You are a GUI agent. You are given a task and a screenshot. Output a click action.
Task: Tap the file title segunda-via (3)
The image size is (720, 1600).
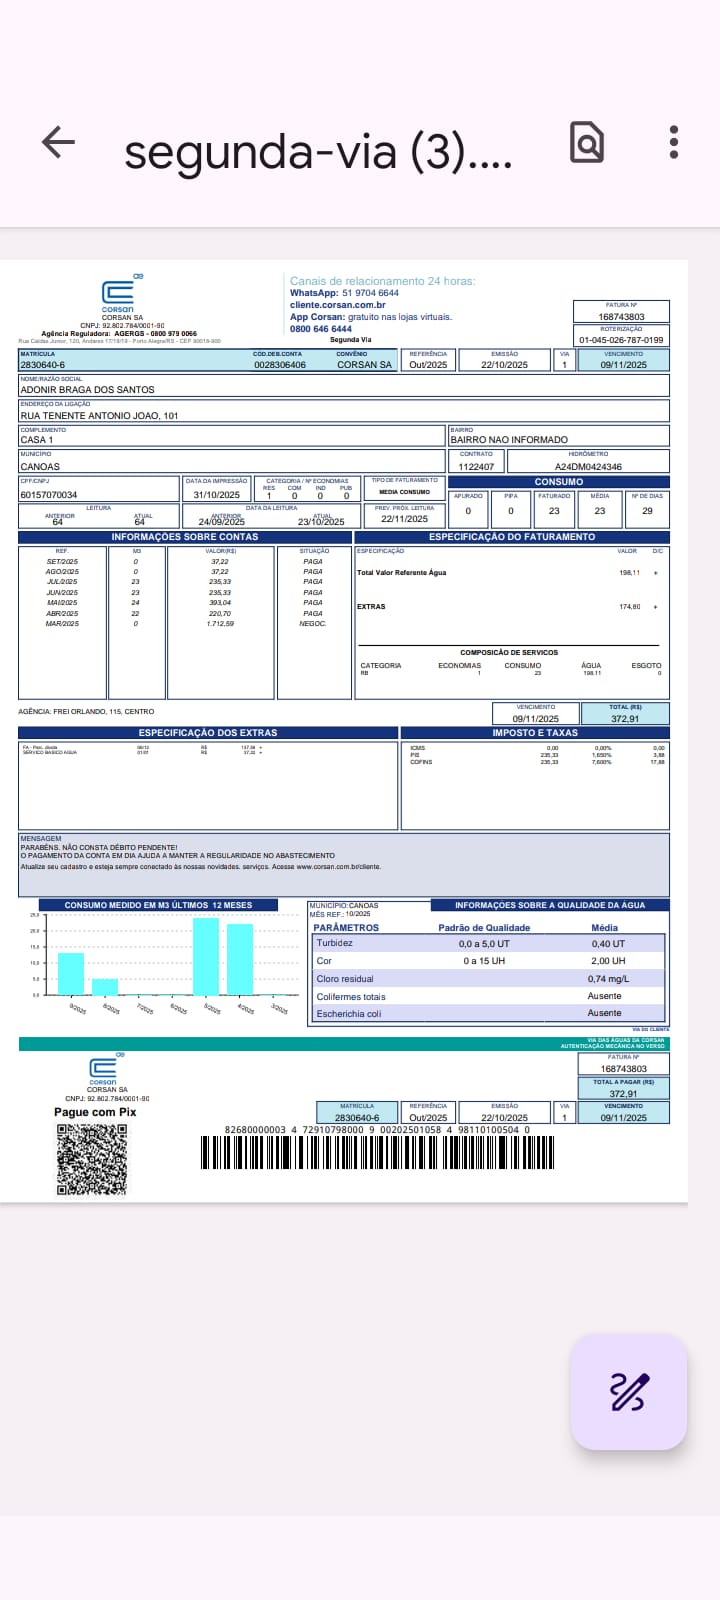tap(318, 151)
